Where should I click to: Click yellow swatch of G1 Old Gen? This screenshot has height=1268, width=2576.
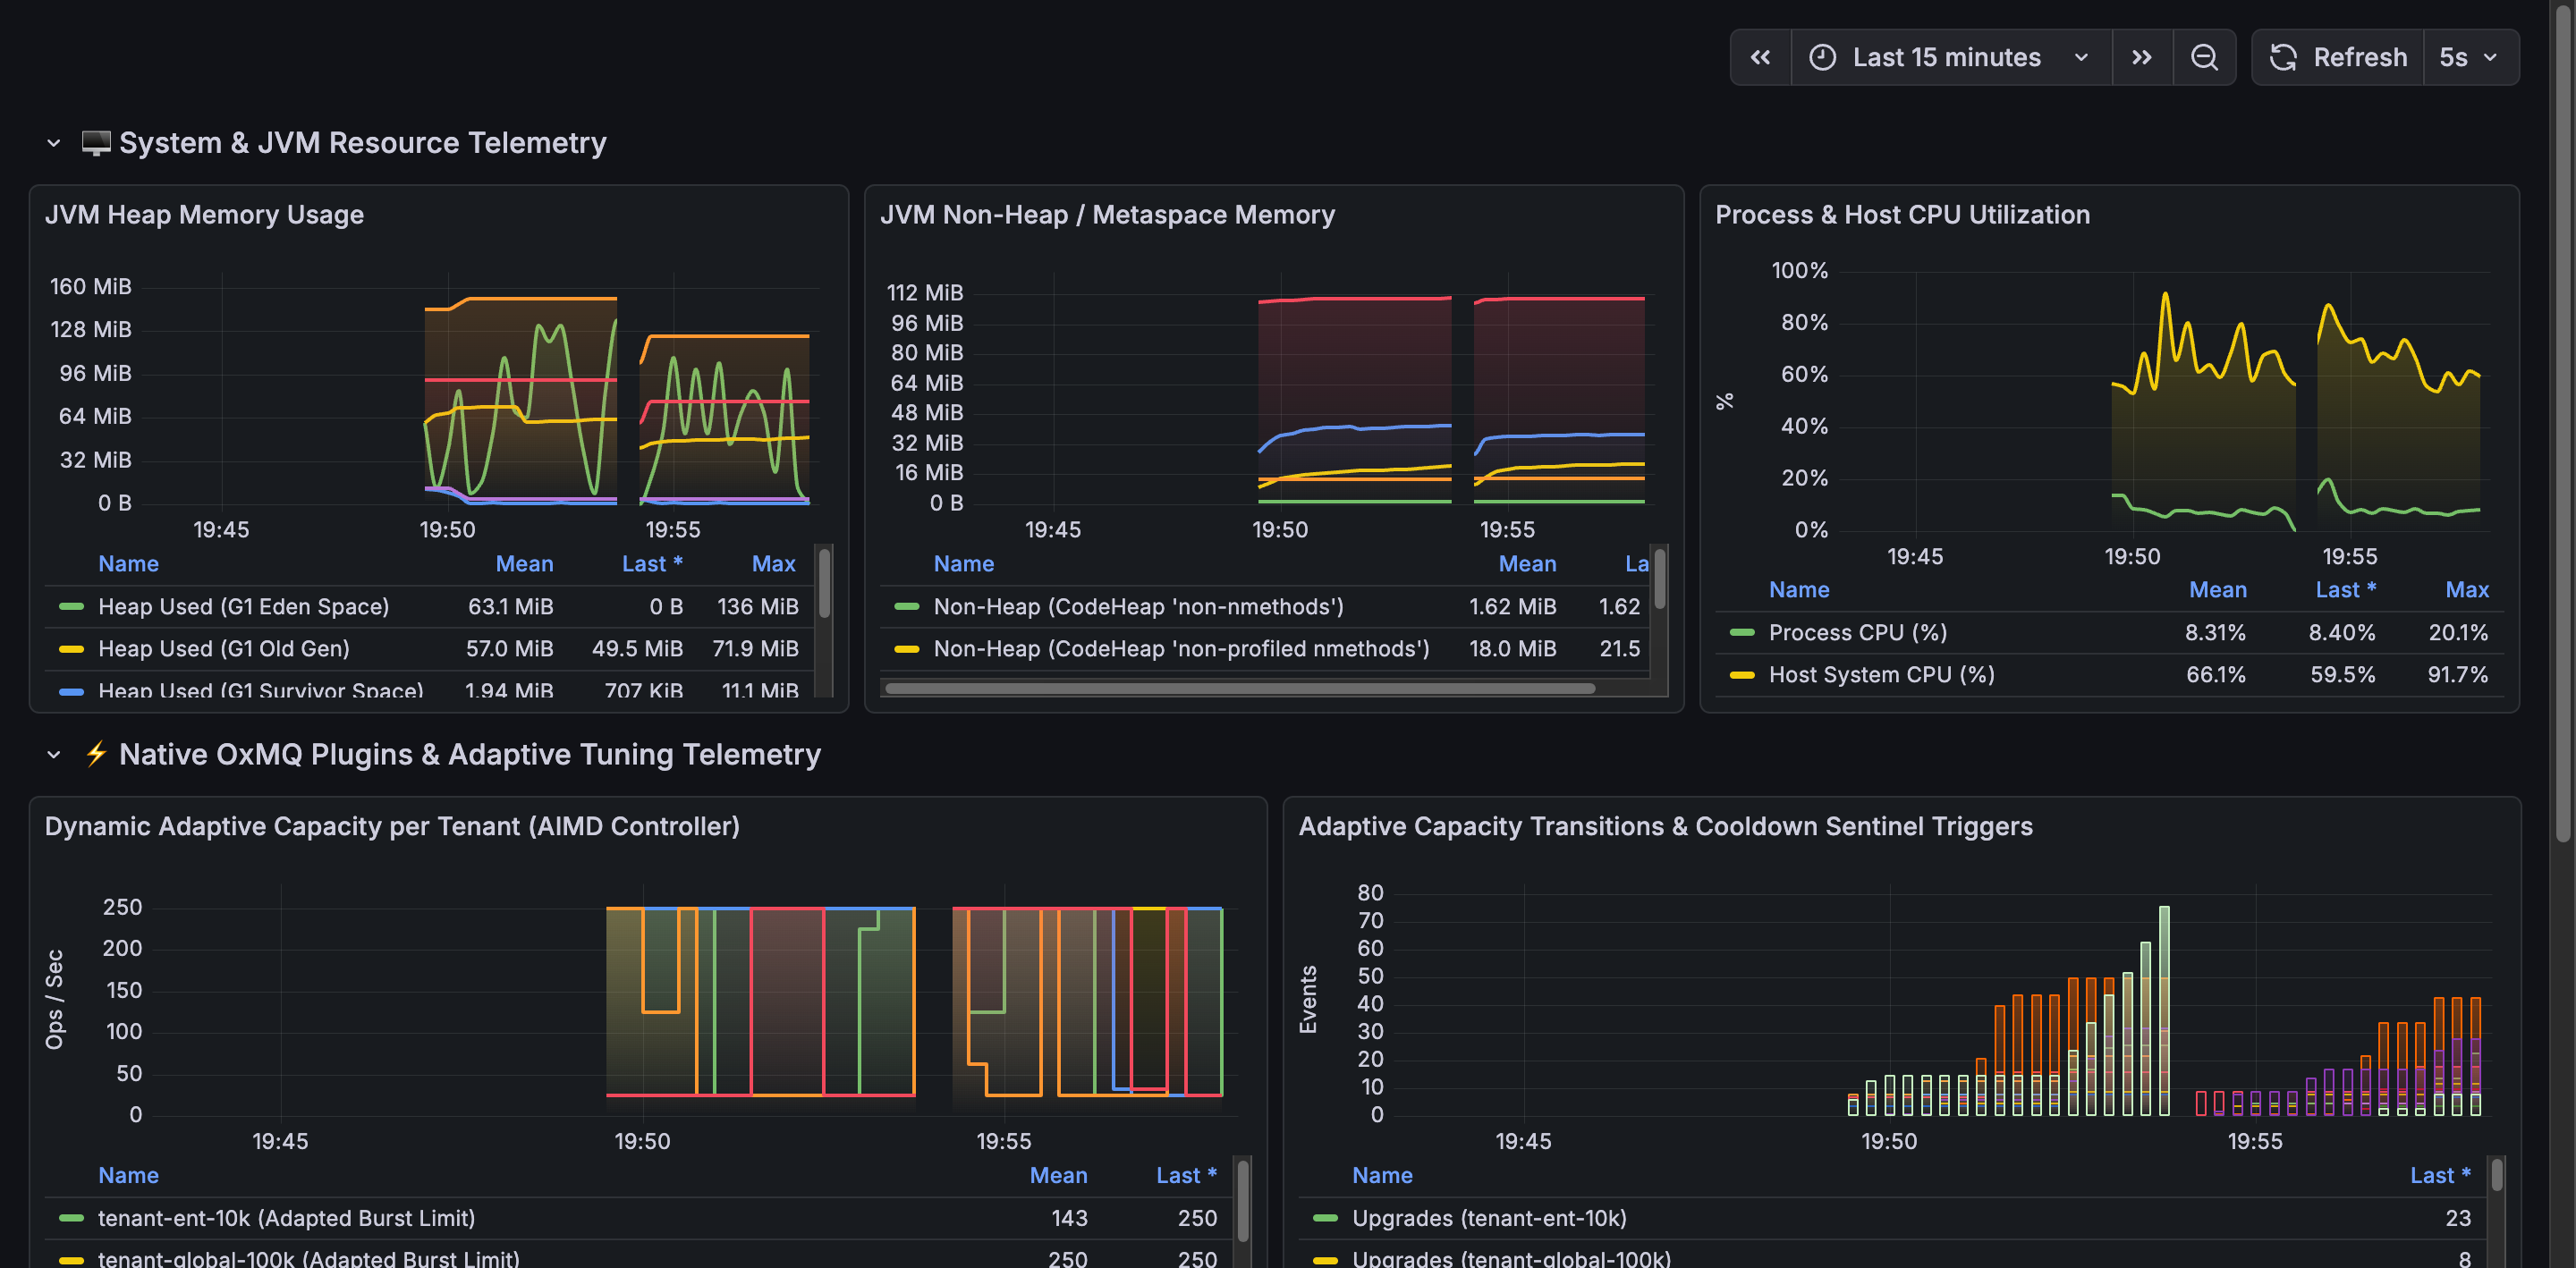point(72,648)
